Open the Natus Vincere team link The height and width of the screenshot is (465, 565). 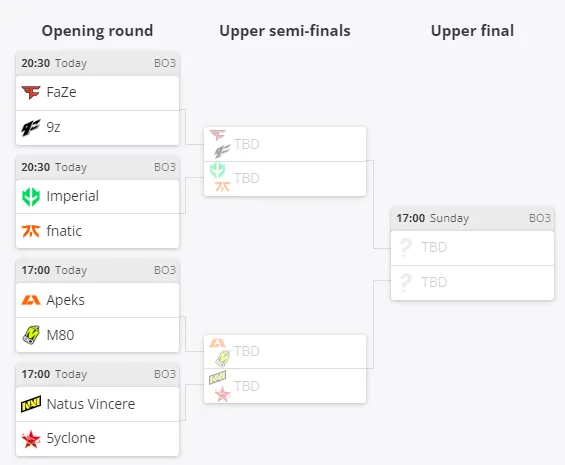point(91,404)
